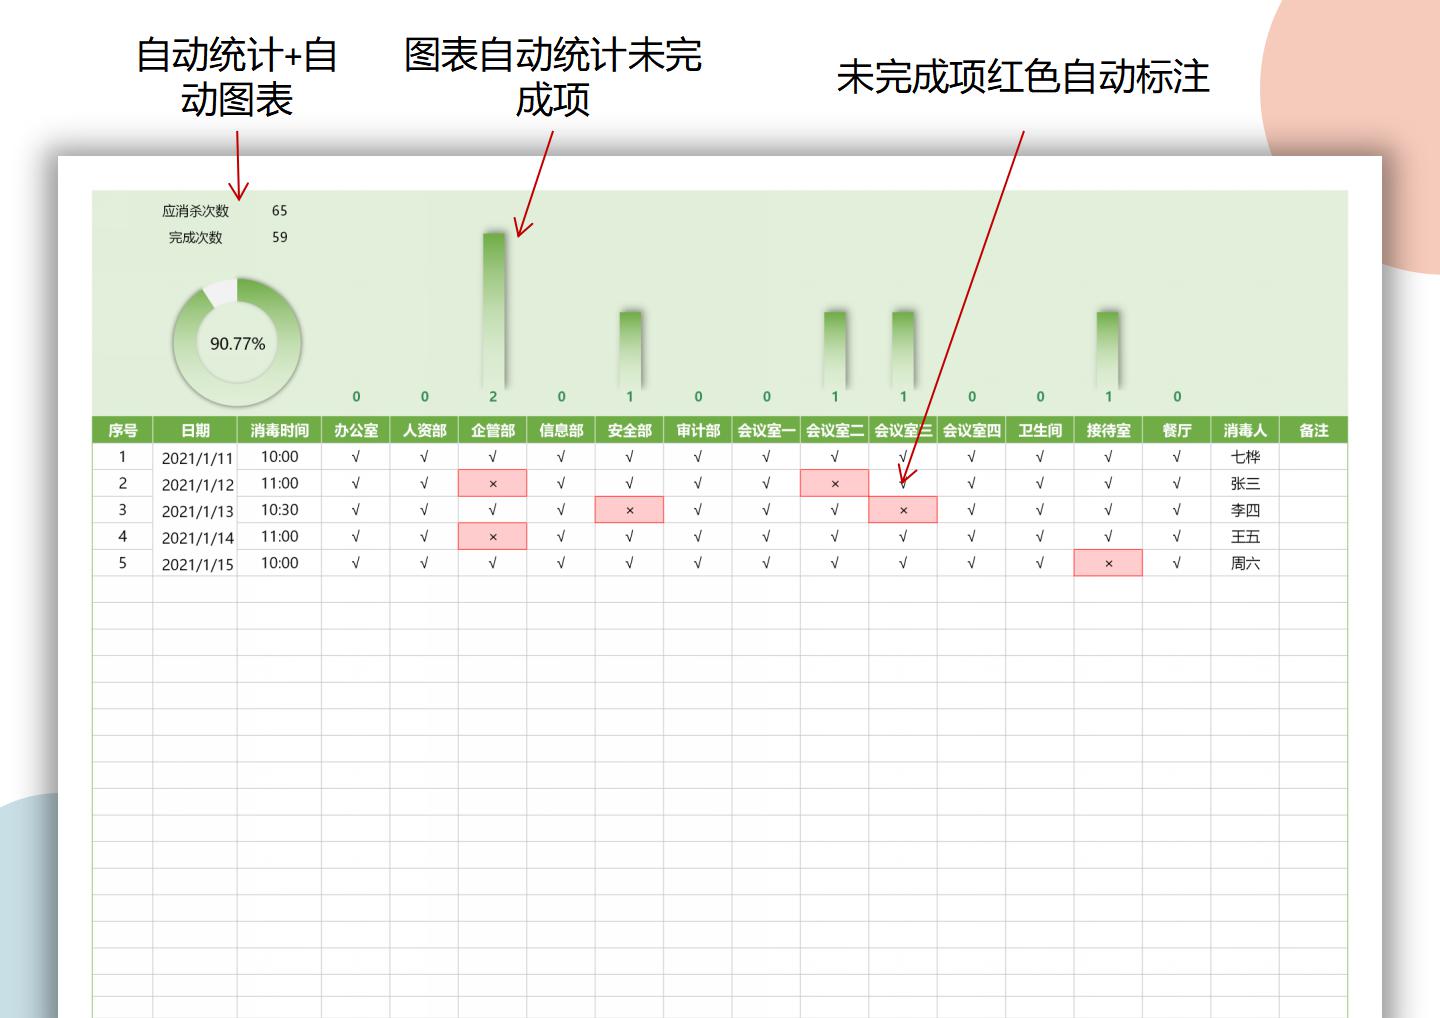Select the 会议室一 column header
The image size is (1440, 1018).
pos(766,430)
